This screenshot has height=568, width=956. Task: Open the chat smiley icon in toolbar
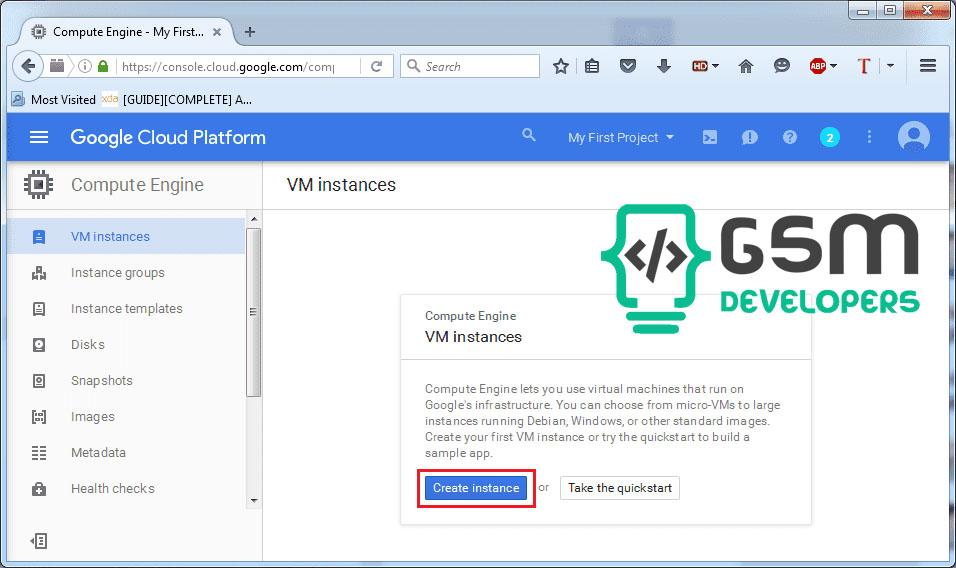click(x=782, y=65)
